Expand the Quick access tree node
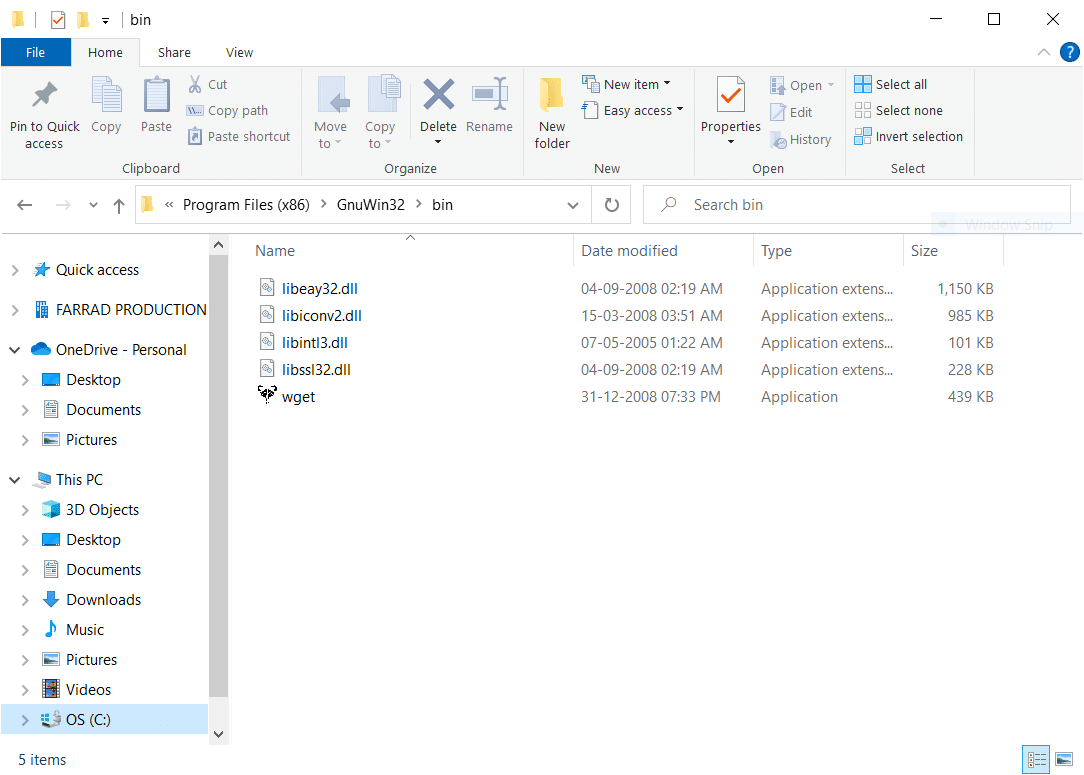 tap(15, 270)
